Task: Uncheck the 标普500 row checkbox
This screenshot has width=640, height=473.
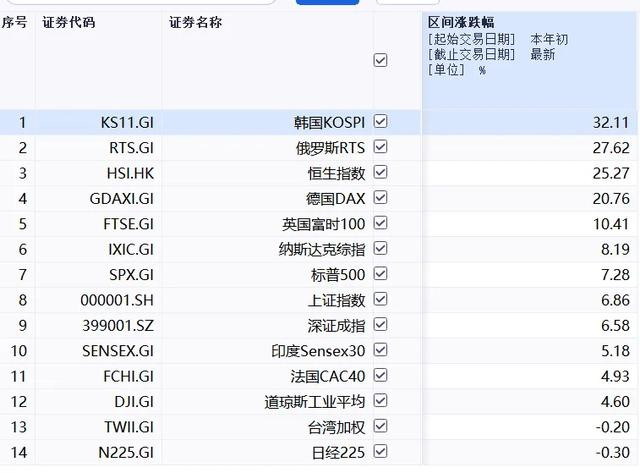Action: [x=380, y=274]
